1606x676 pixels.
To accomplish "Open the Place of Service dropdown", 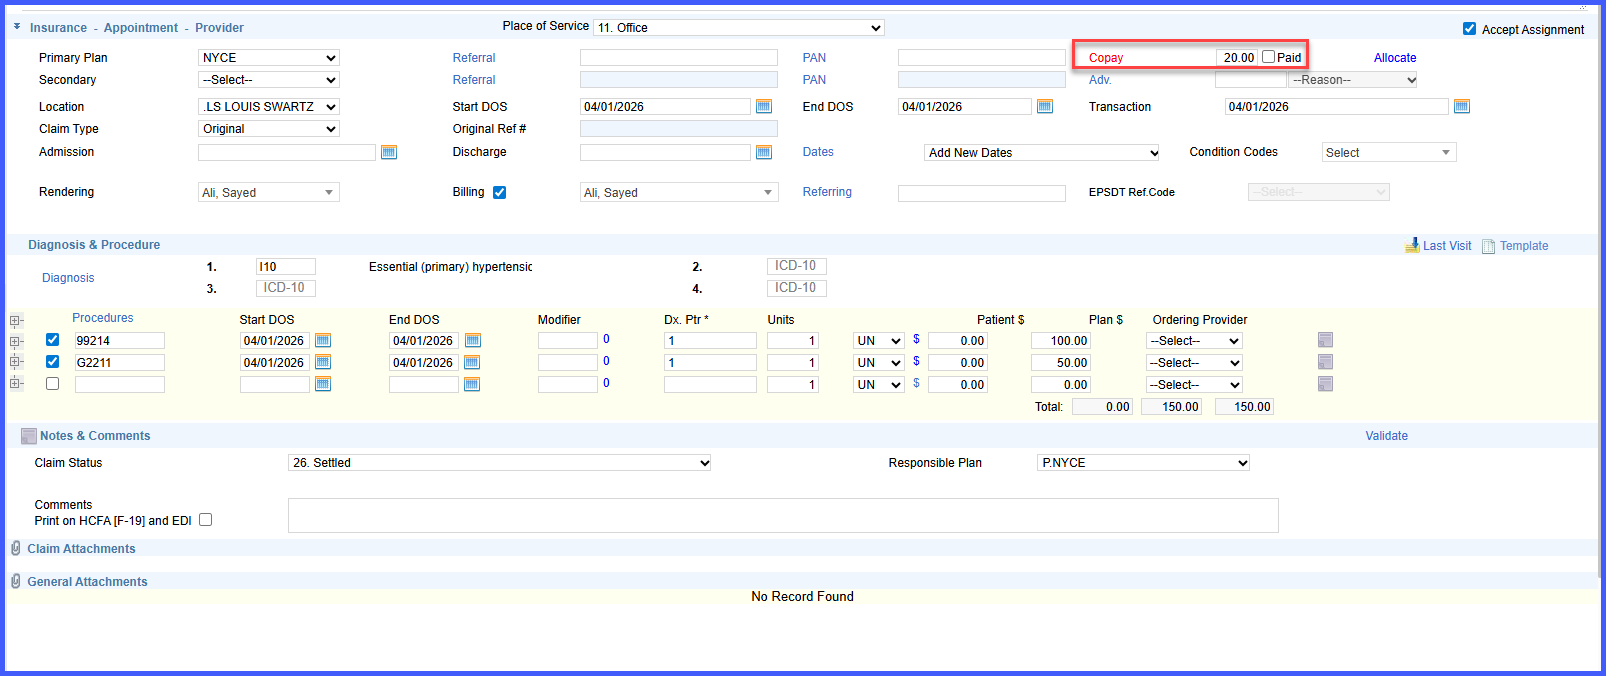I will click(739, 28).
